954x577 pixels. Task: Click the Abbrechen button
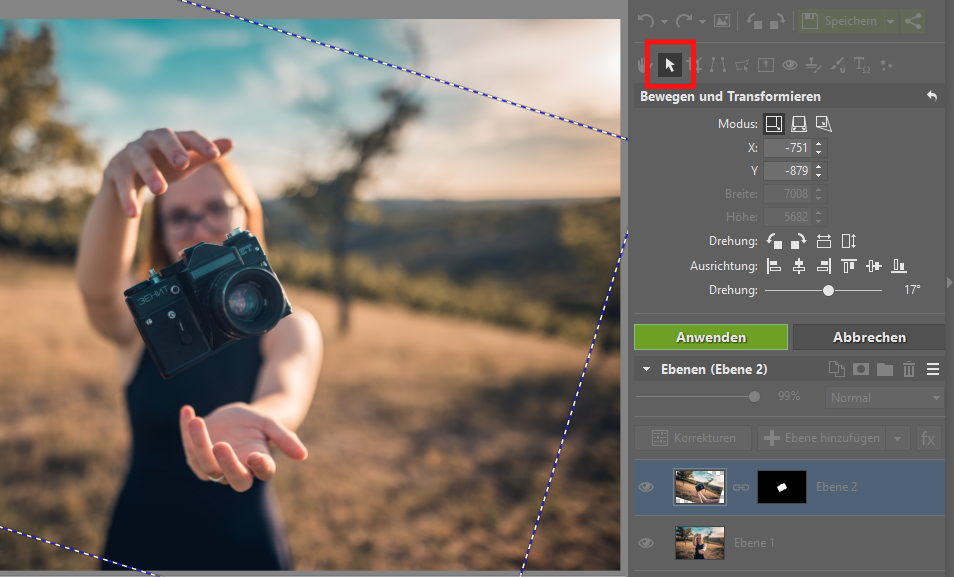tap(868, 337)
